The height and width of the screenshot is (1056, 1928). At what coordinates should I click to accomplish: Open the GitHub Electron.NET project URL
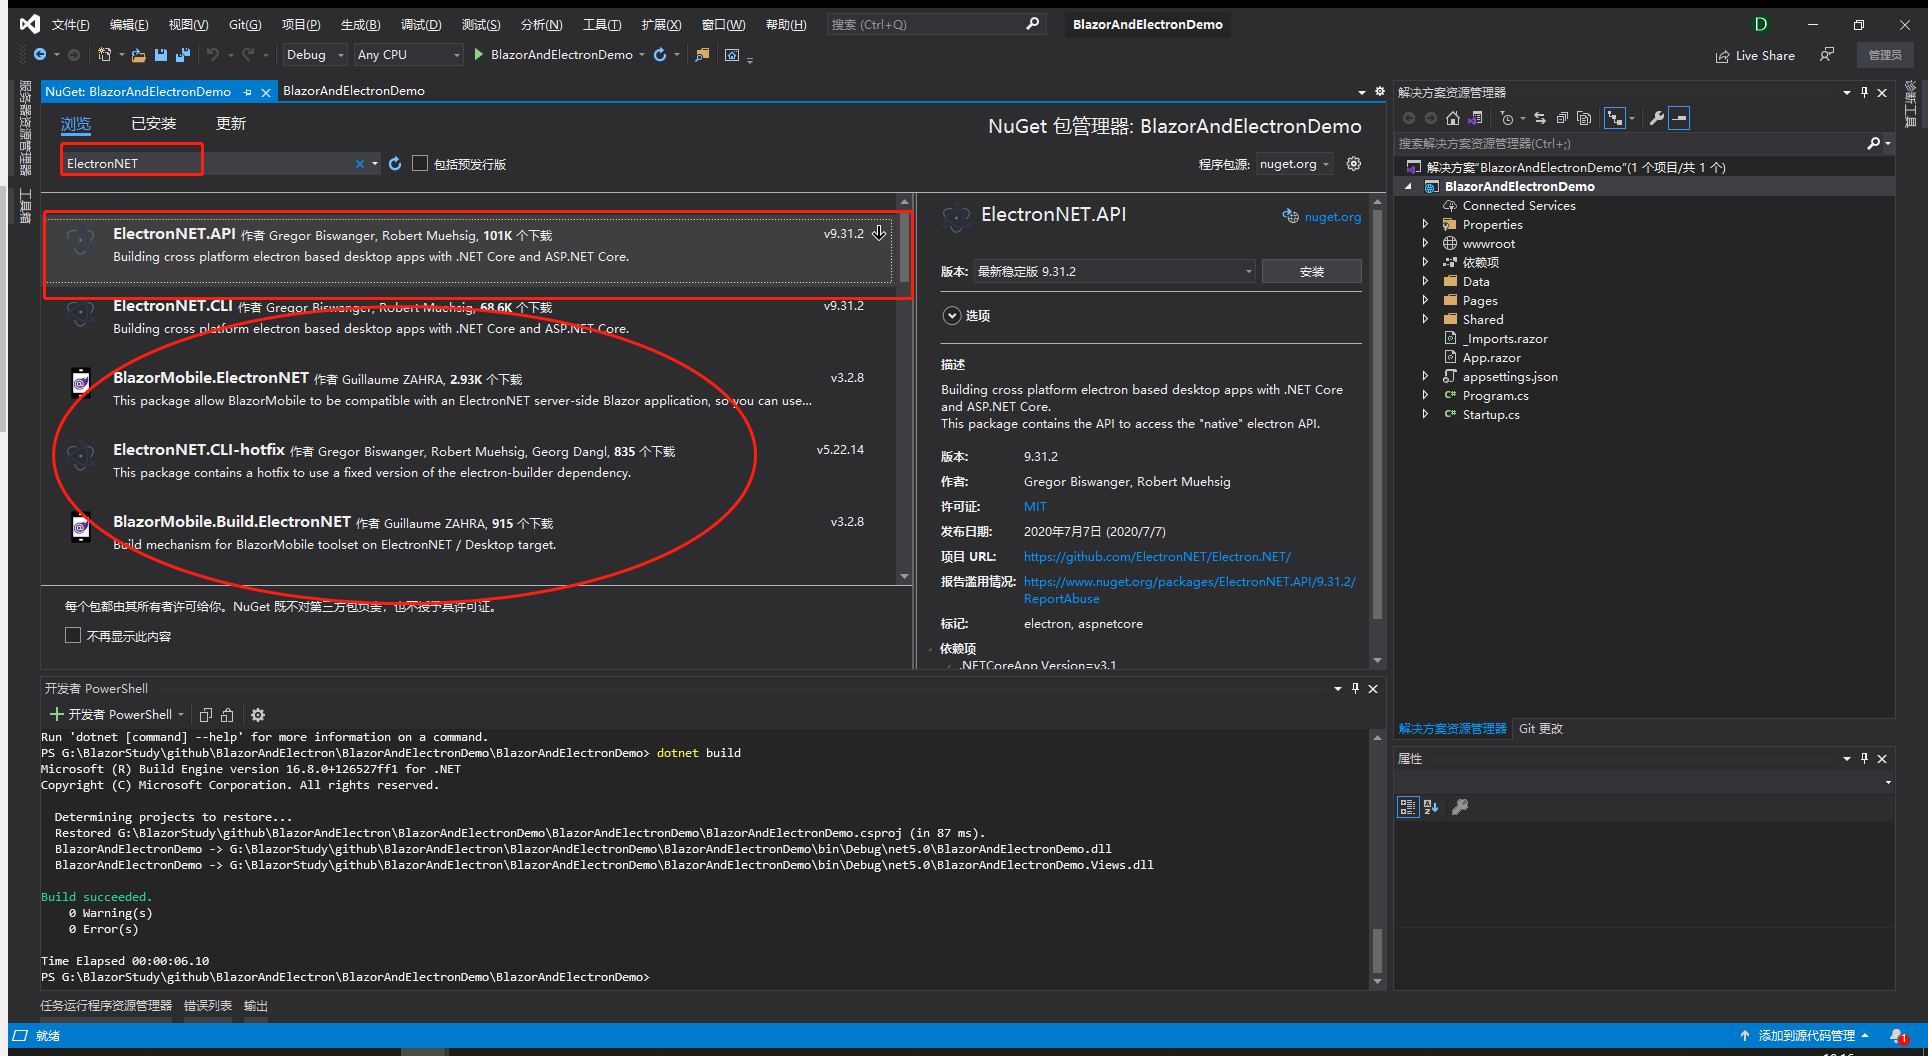(1157, 557)
